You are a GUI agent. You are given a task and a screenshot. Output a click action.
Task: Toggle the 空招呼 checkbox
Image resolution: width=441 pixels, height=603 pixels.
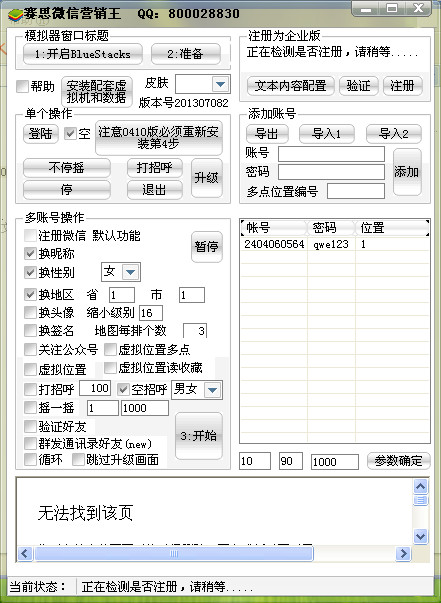(123, 389)
